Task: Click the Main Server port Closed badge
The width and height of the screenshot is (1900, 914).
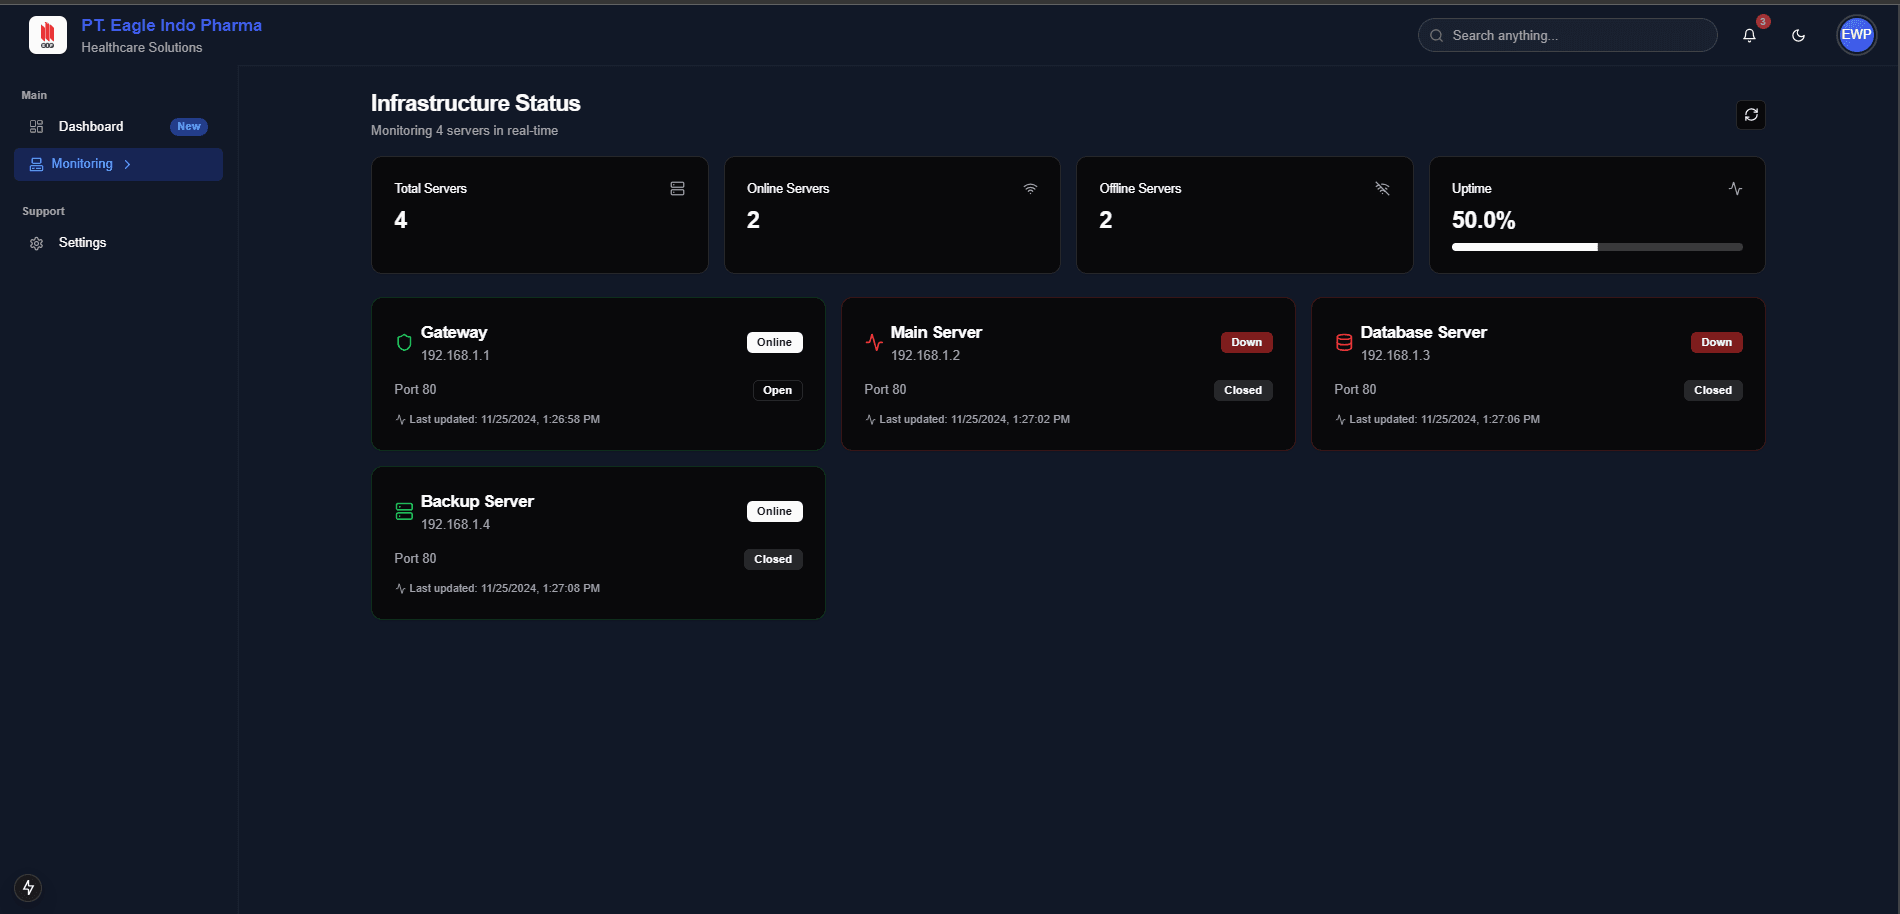Action: (1243, 391)
